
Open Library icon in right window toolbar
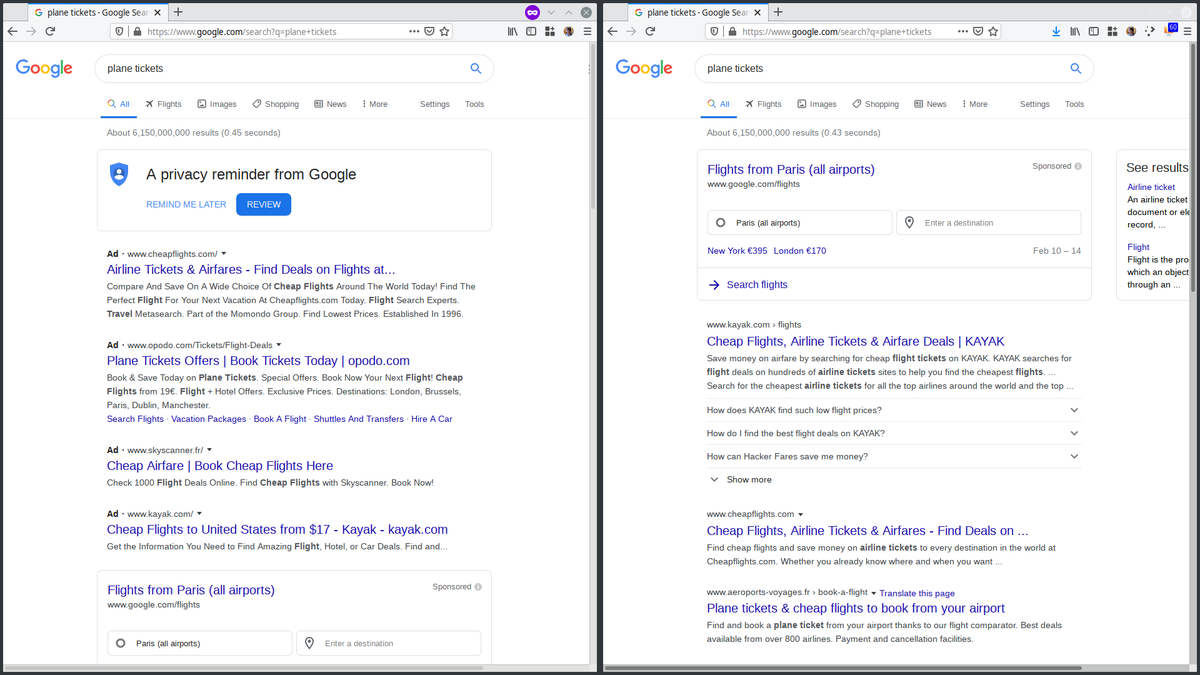click(1075, 31)
